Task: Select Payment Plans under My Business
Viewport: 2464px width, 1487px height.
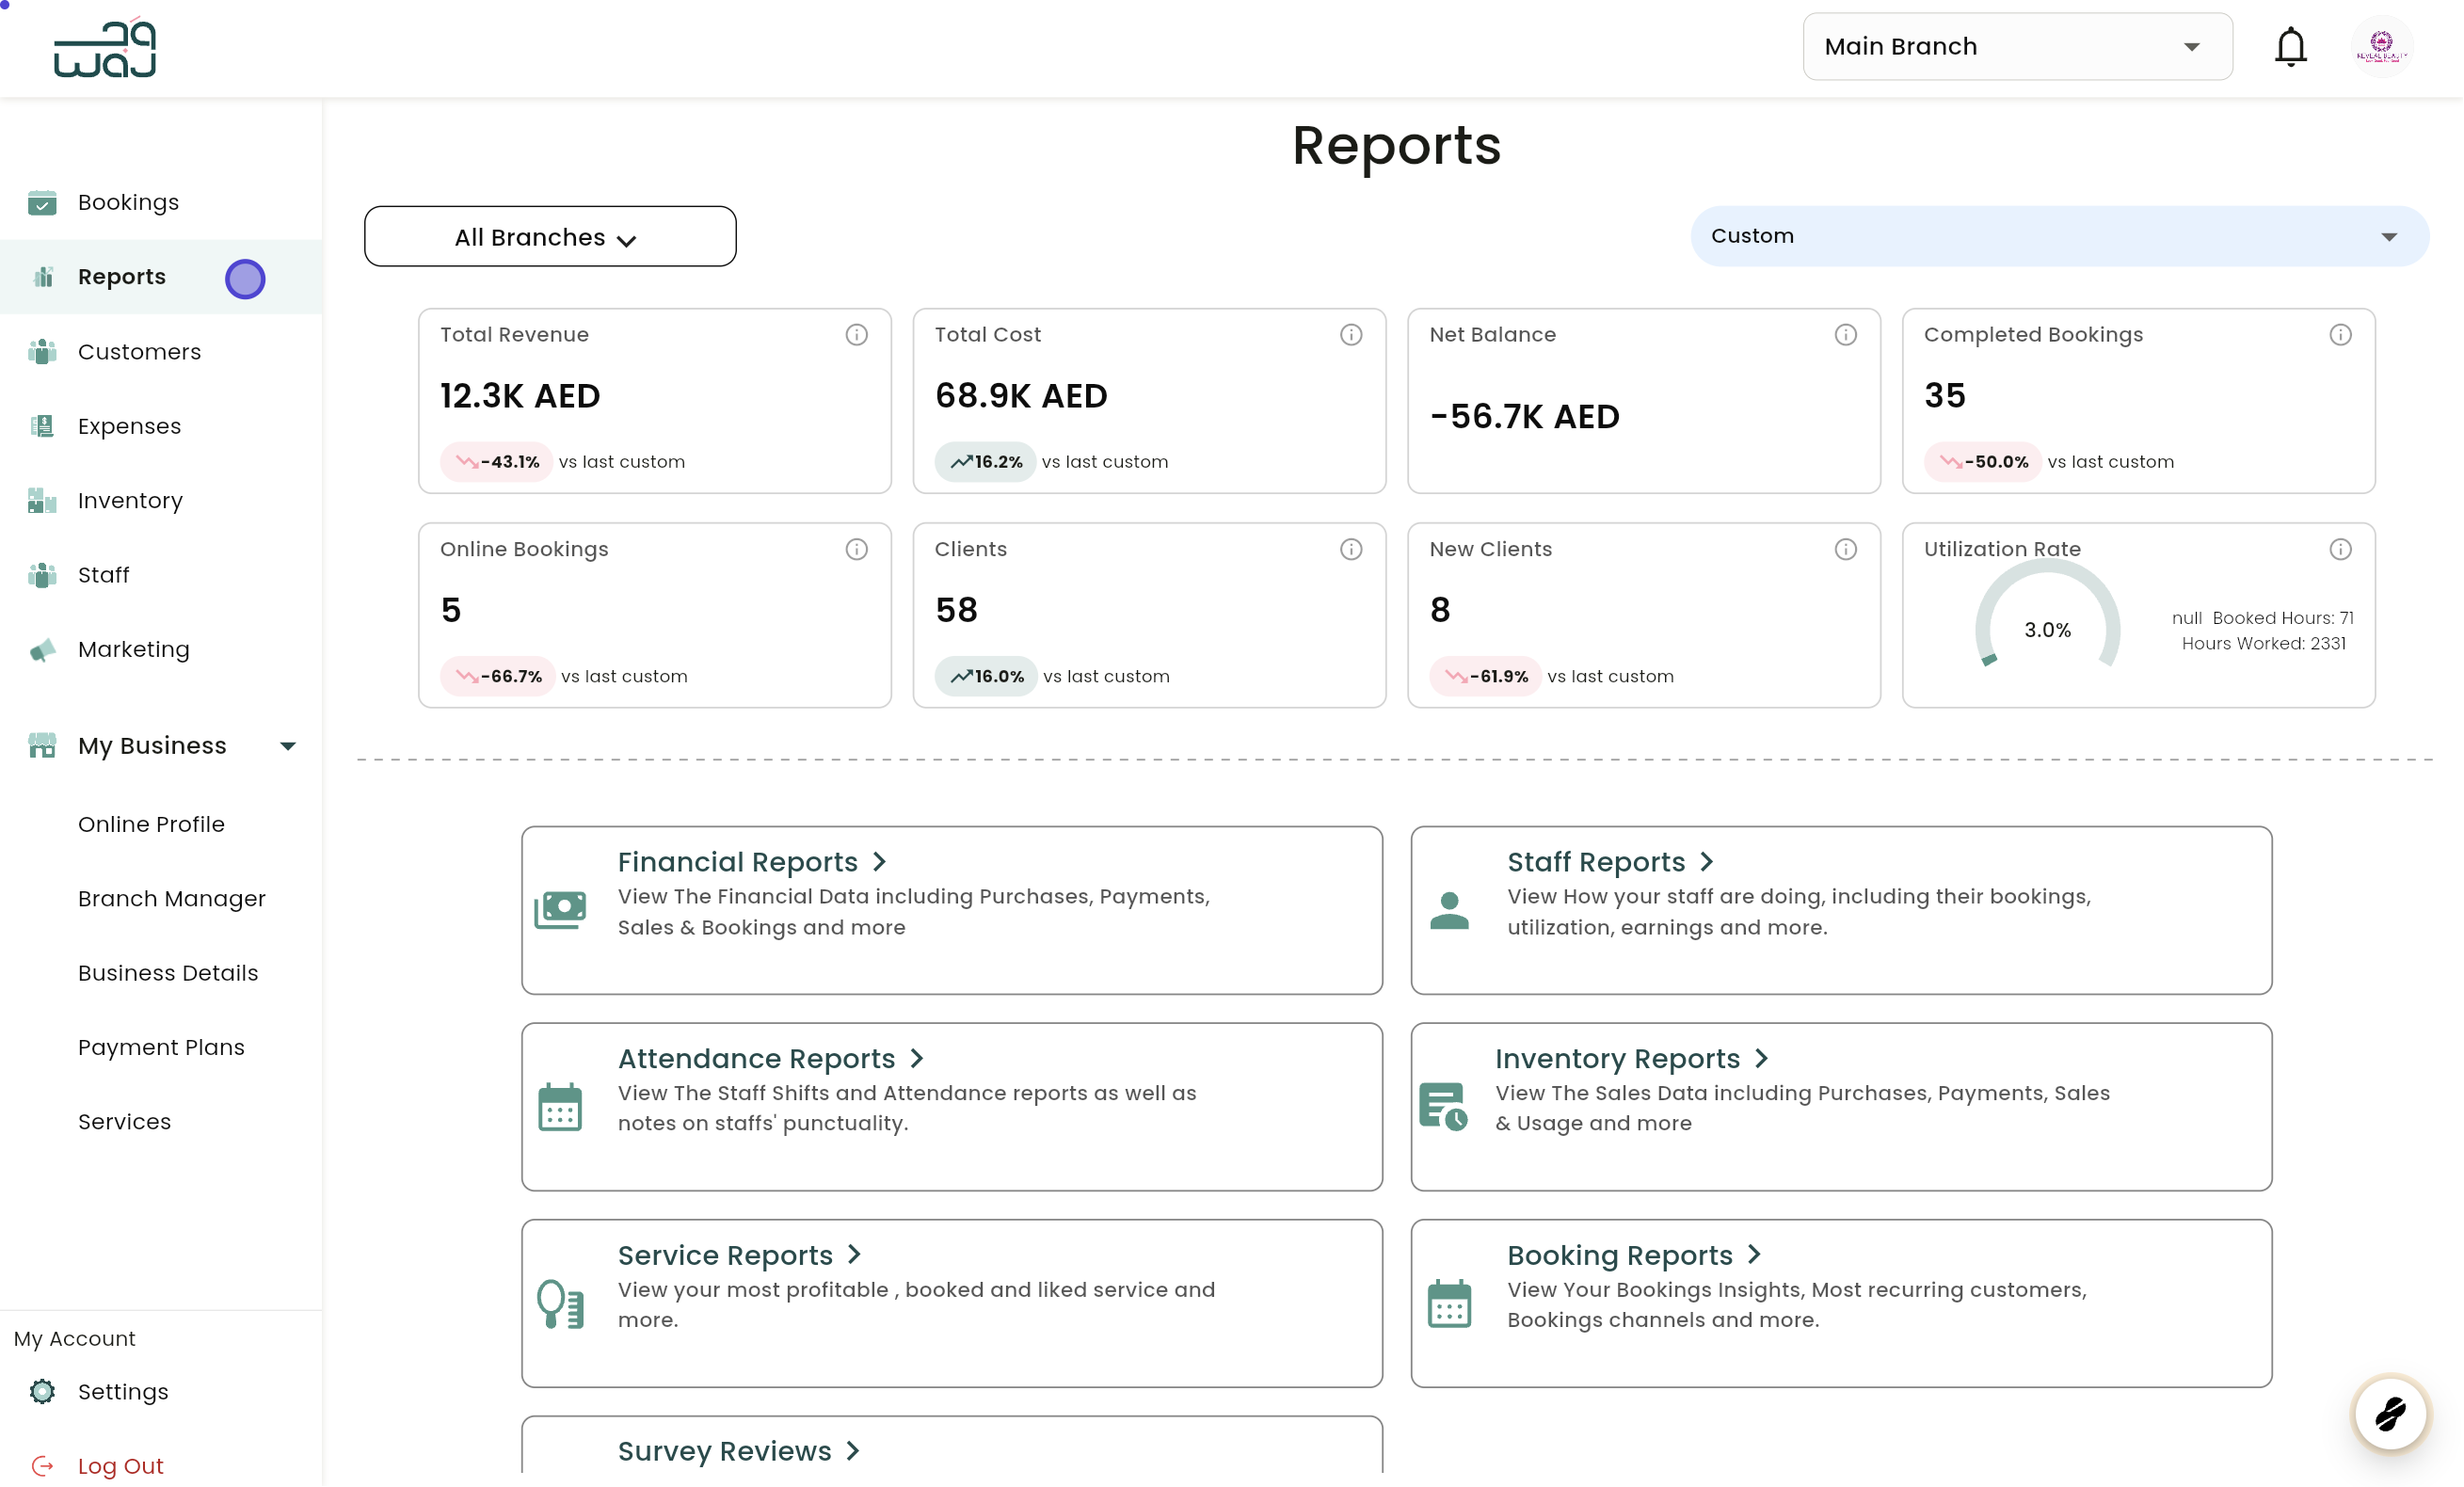Action: [x=161, y=1047]
